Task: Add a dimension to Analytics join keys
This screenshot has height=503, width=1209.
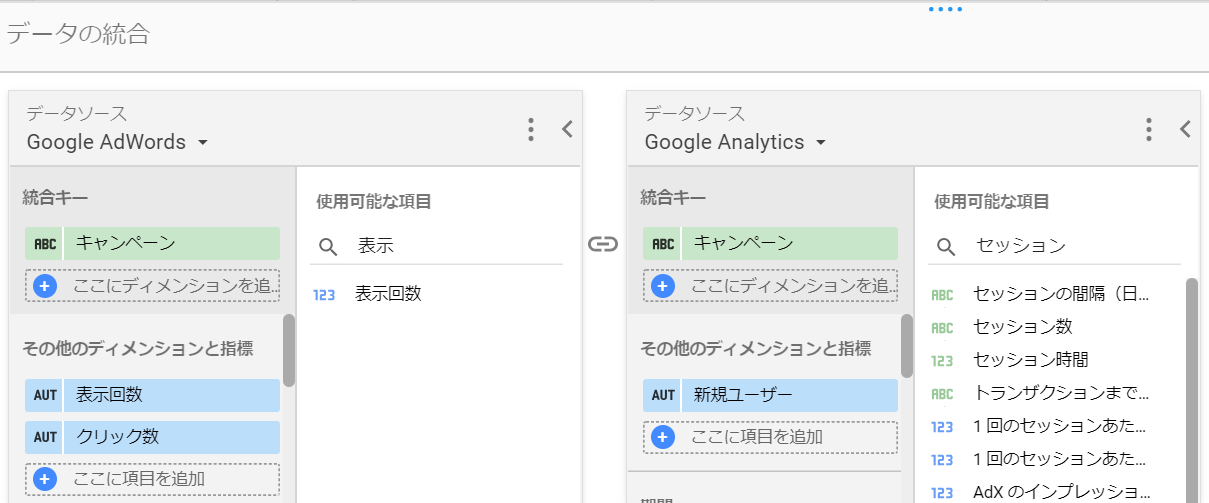Action: 770,286
